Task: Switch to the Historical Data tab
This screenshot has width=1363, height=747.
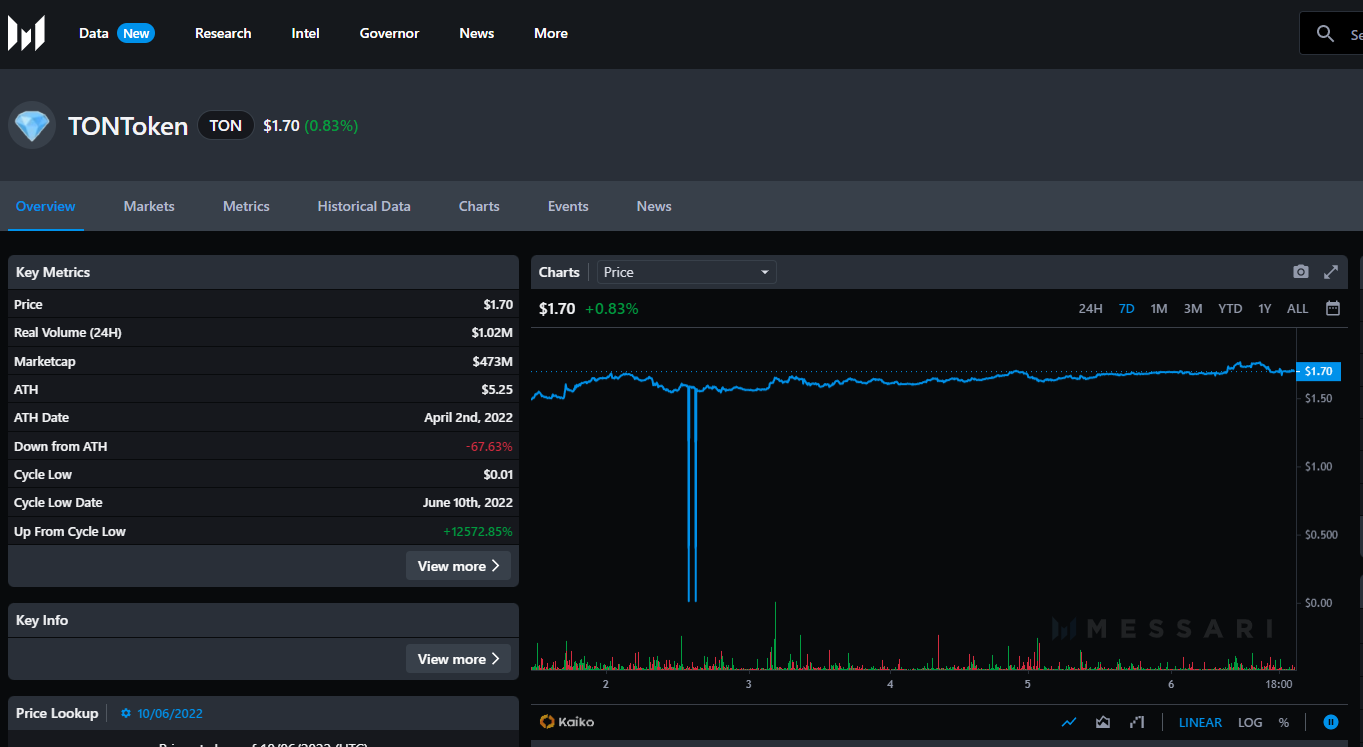Action: point(364,206)
